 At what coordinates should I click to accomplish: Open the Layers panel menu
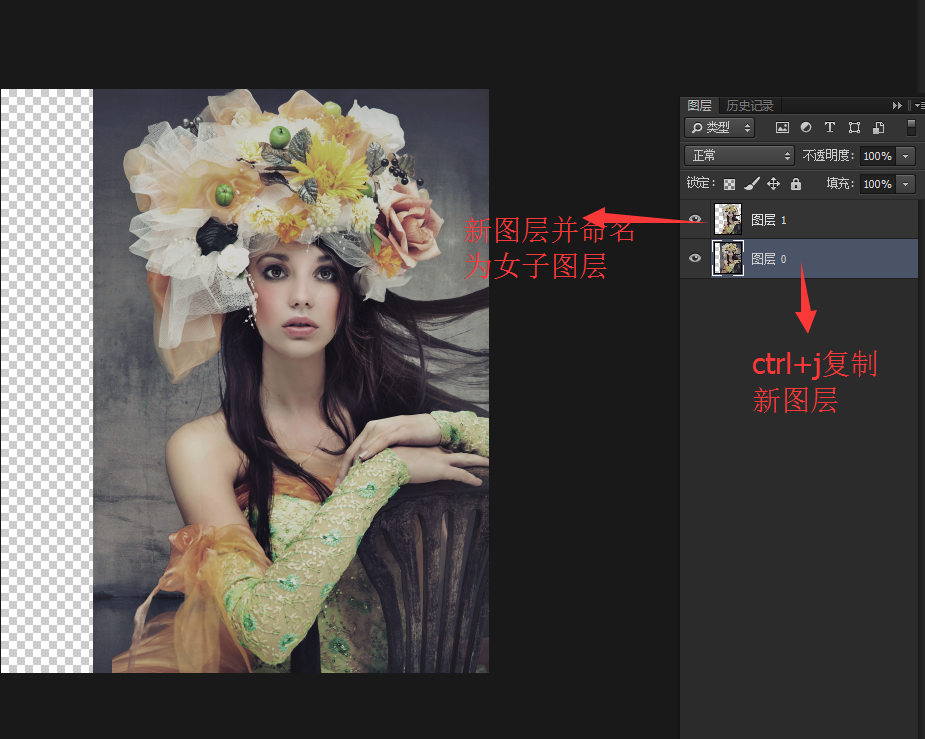(x=918, y=105)
